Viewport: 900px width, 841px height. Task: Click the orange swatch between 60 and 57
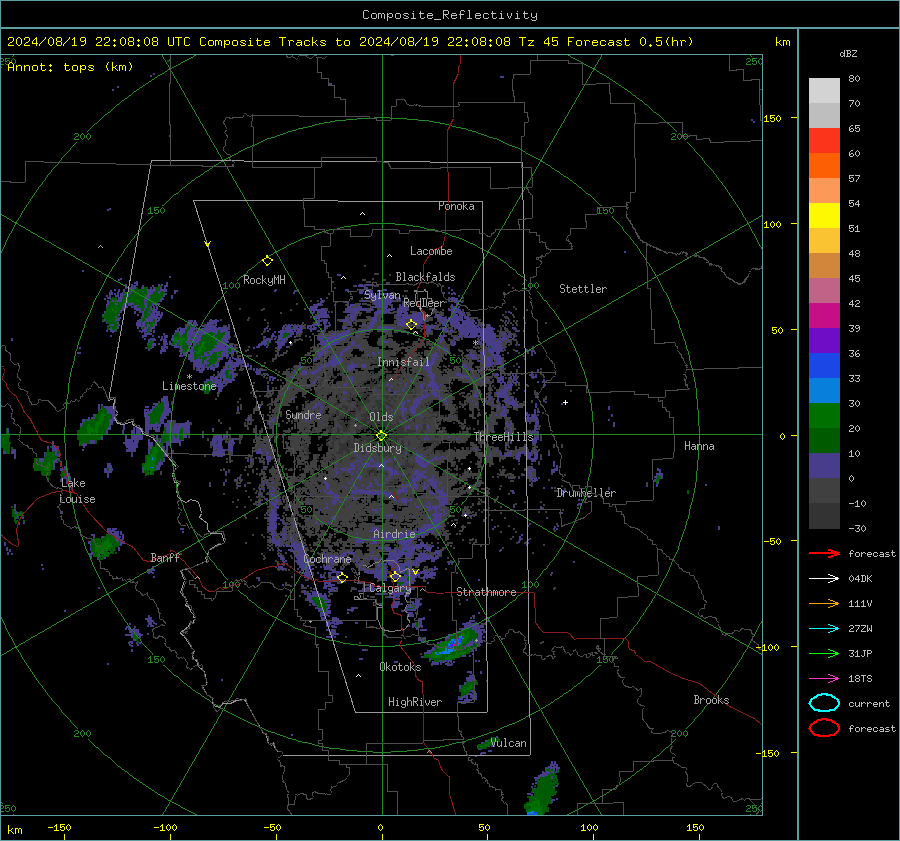pyautogui.click(x=824, y=166)
